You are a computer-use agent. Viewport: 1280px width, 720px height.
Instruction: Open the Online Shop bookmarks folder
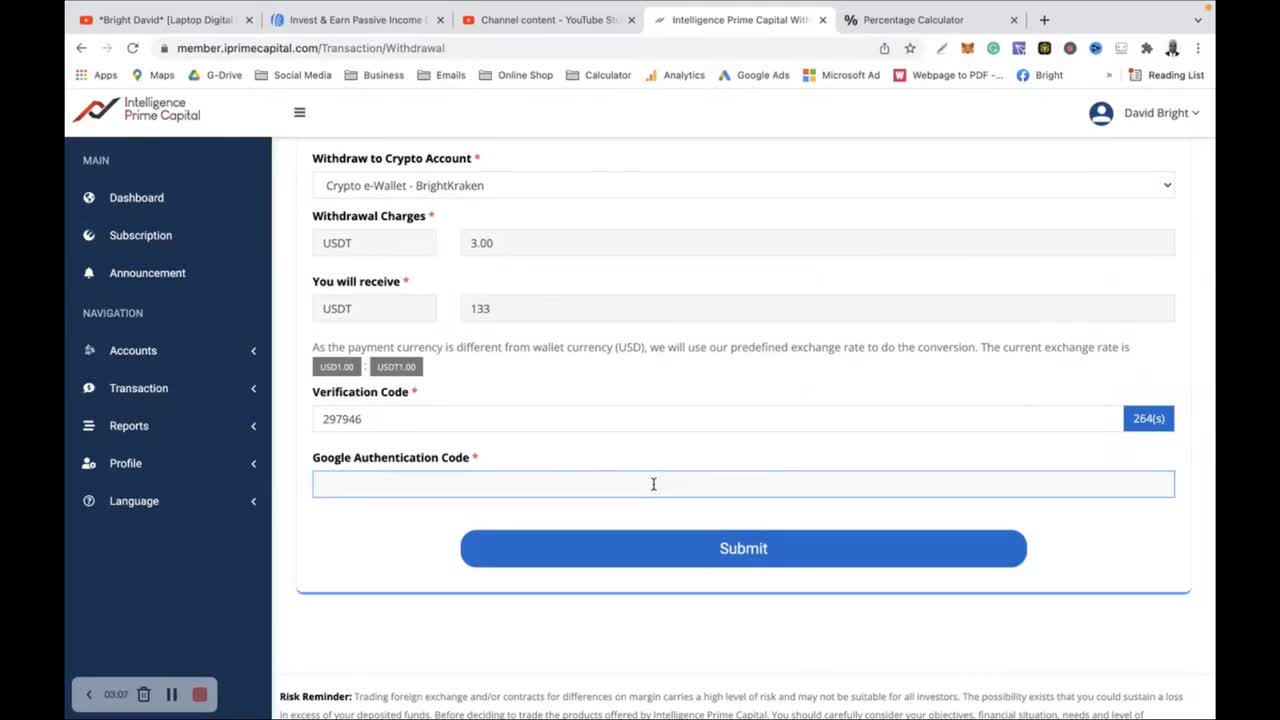coord(515,75)
